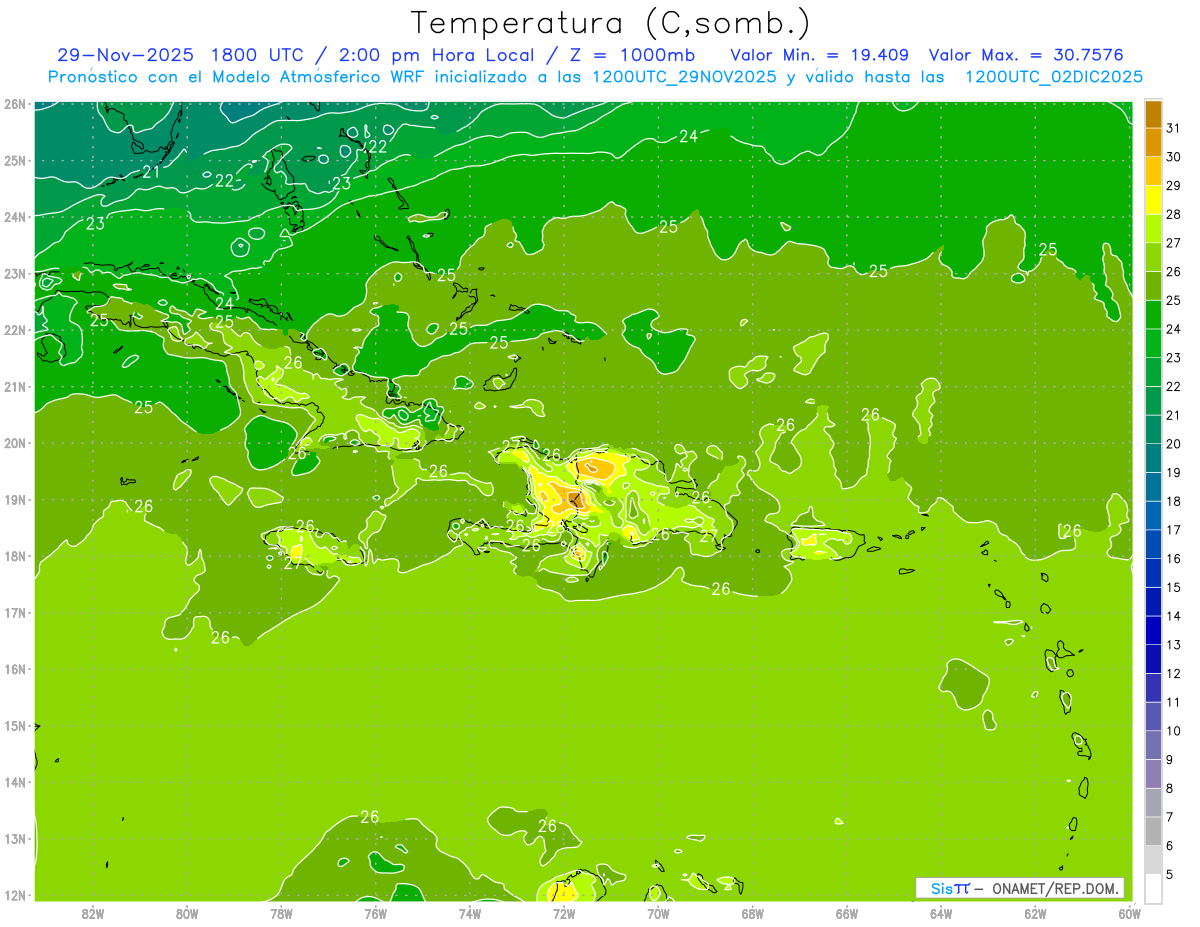Click the "Valor Min. = 19.409" readout
Viewport: 1200px width, 927px height.
(x=819, y=55)
